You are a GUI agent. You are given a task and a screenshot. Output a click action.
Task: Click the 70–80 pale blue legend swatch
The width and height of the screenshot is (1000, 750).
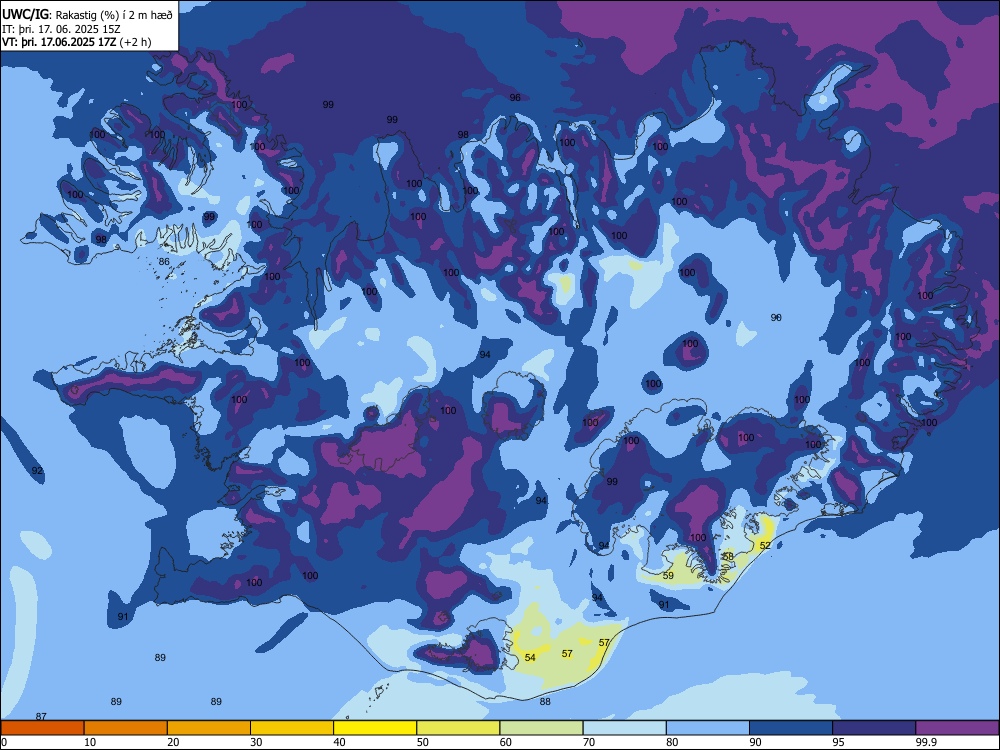[x=624, y=728]
